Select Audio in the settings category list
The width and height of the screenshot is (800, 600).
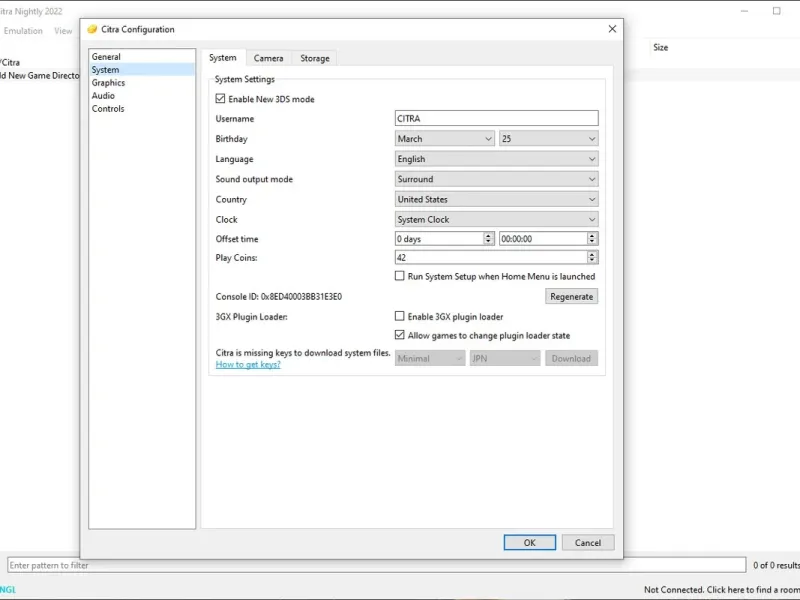pyautogui.click(x=141, y=95)
